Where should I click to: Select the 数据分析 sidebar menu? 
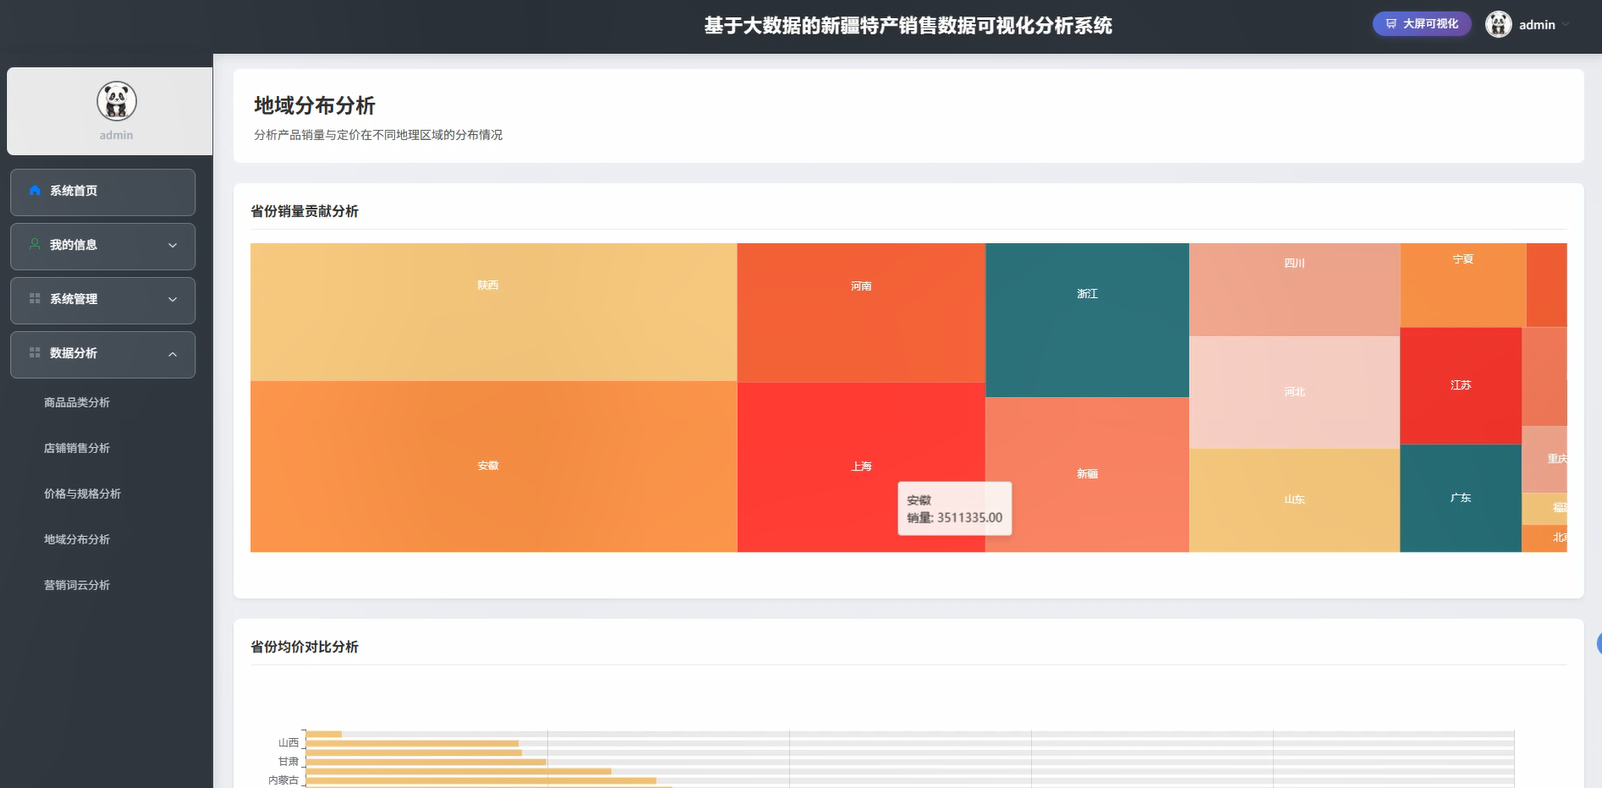(x=103, y=354)
